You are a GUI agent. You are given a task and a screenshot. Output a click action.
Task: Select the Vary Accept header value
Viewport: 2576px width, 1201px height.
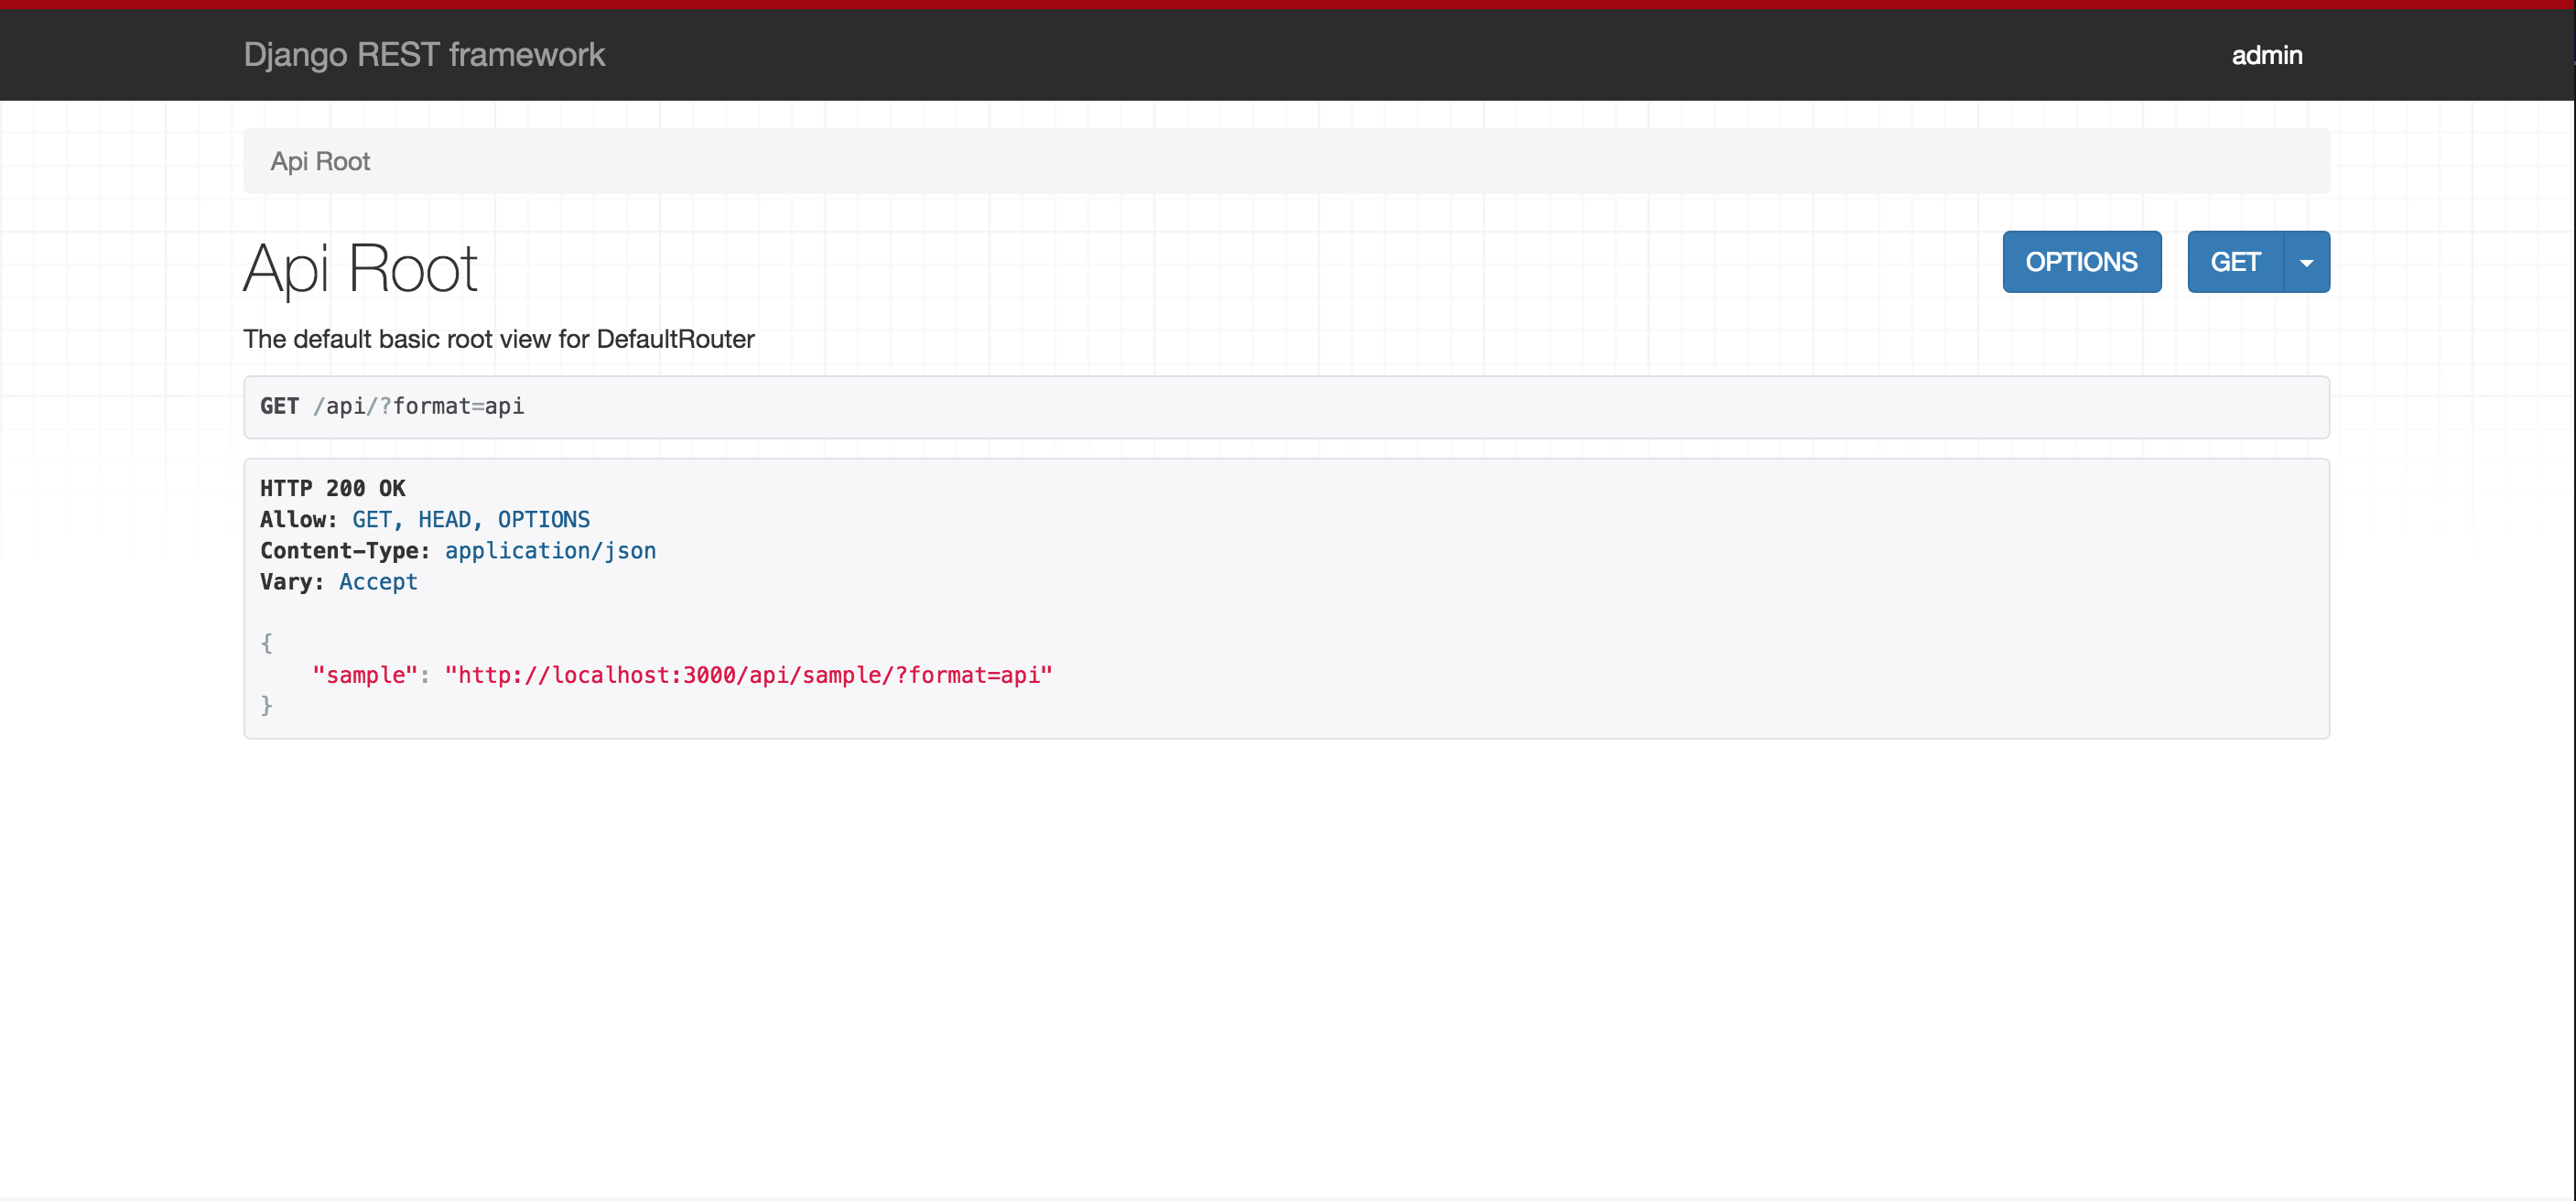(378, 582)
